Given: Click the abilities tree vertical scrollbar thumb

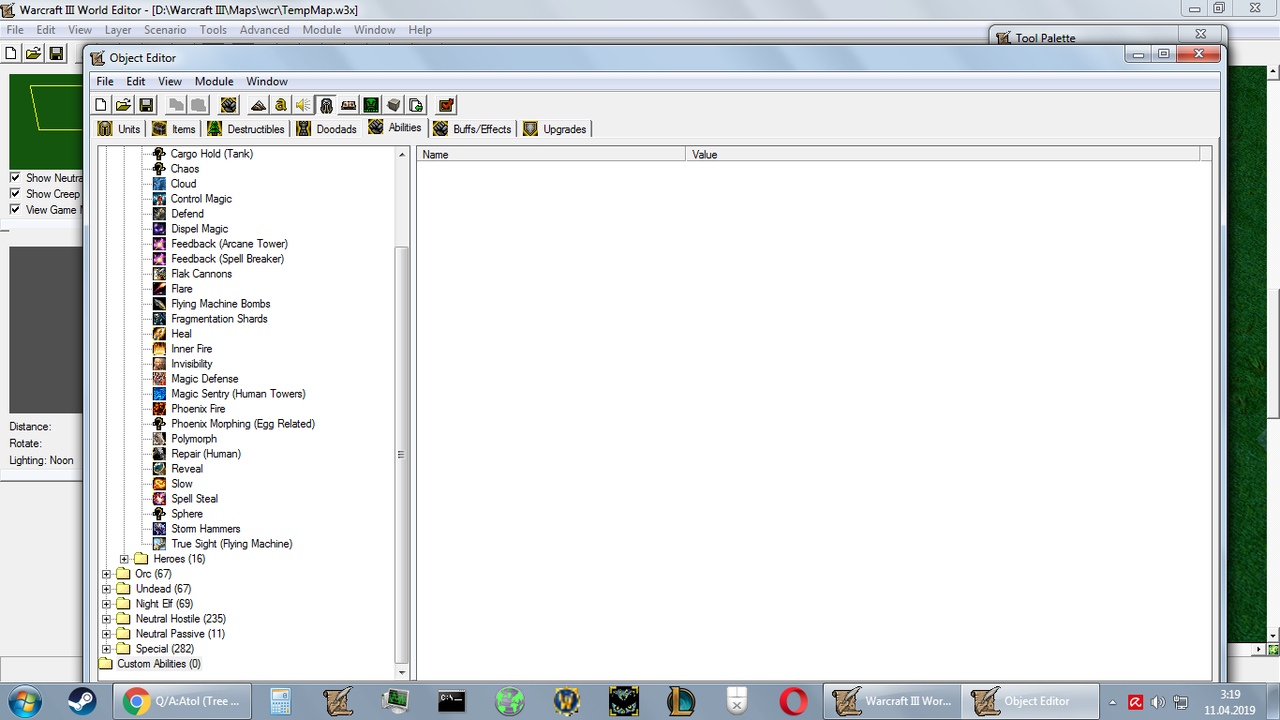Looking at the screenshot, I should pos(402,454).
